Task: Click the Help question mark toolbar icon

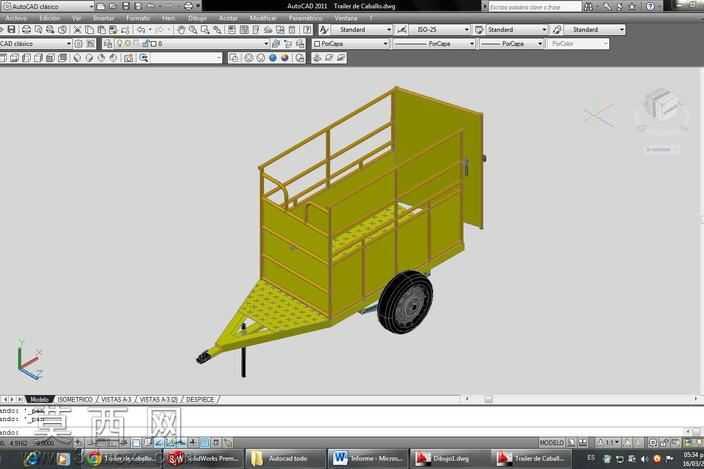Action: pos(307,30)
